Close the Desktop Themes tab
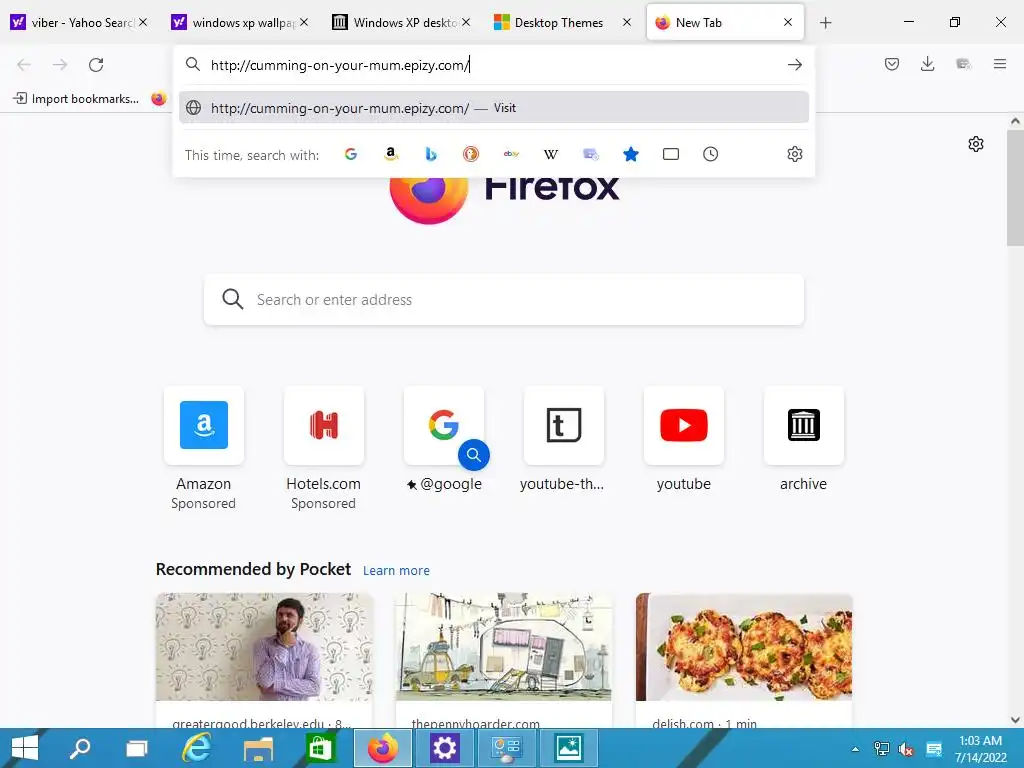The image size is (1024, 768). click(x=626, y=22)
